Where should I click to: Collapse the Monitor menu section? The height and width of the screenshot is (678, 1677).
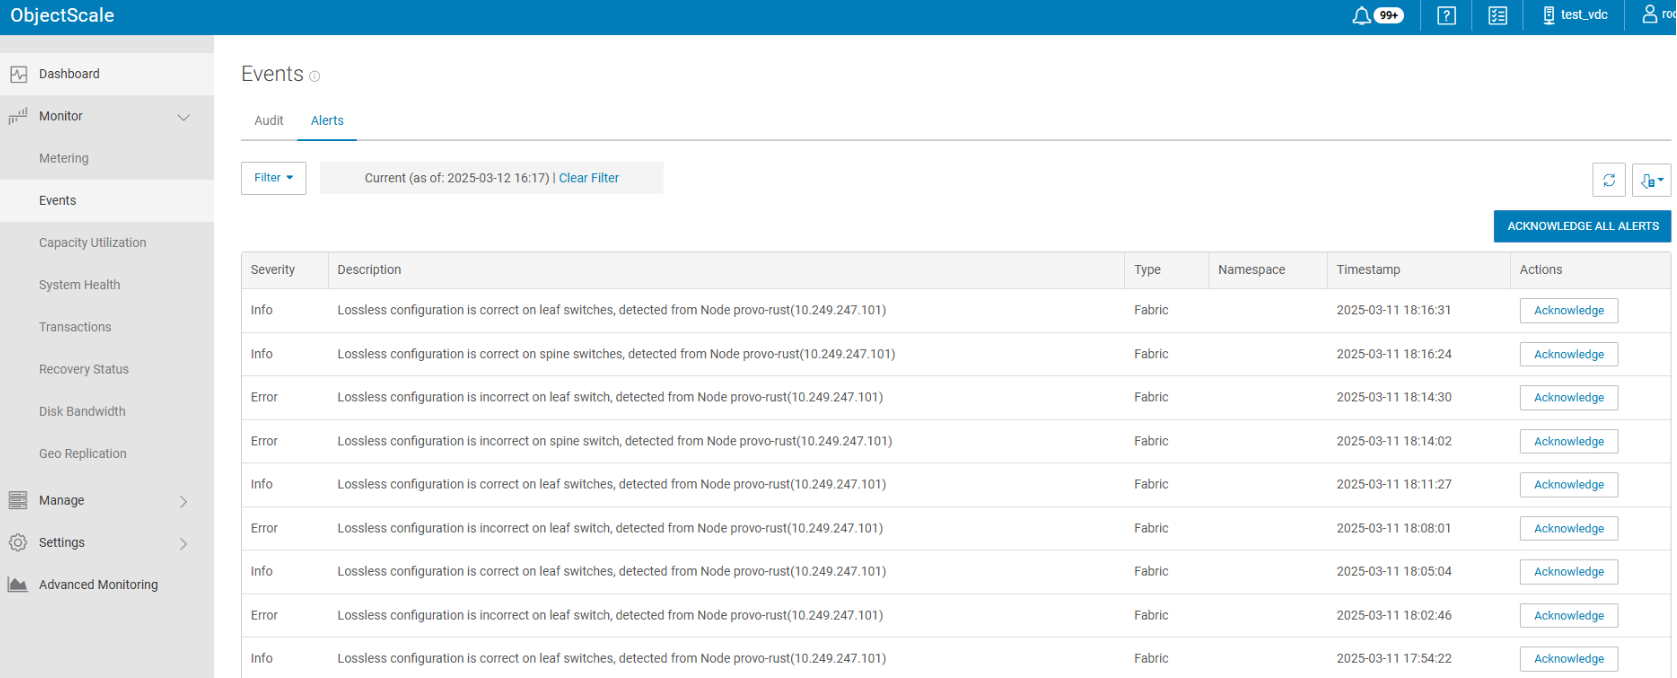click(183, 117)
